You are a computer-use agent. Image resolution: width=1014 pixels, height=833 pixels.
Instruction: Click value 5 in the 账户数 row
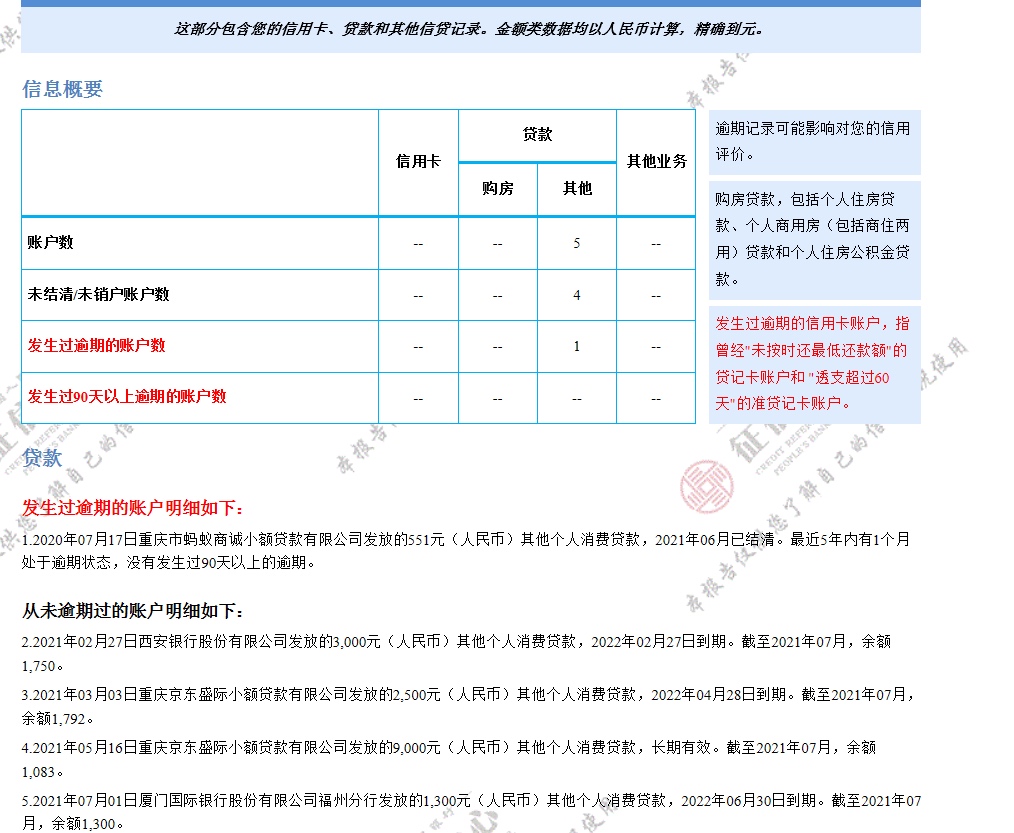point(577,243)
